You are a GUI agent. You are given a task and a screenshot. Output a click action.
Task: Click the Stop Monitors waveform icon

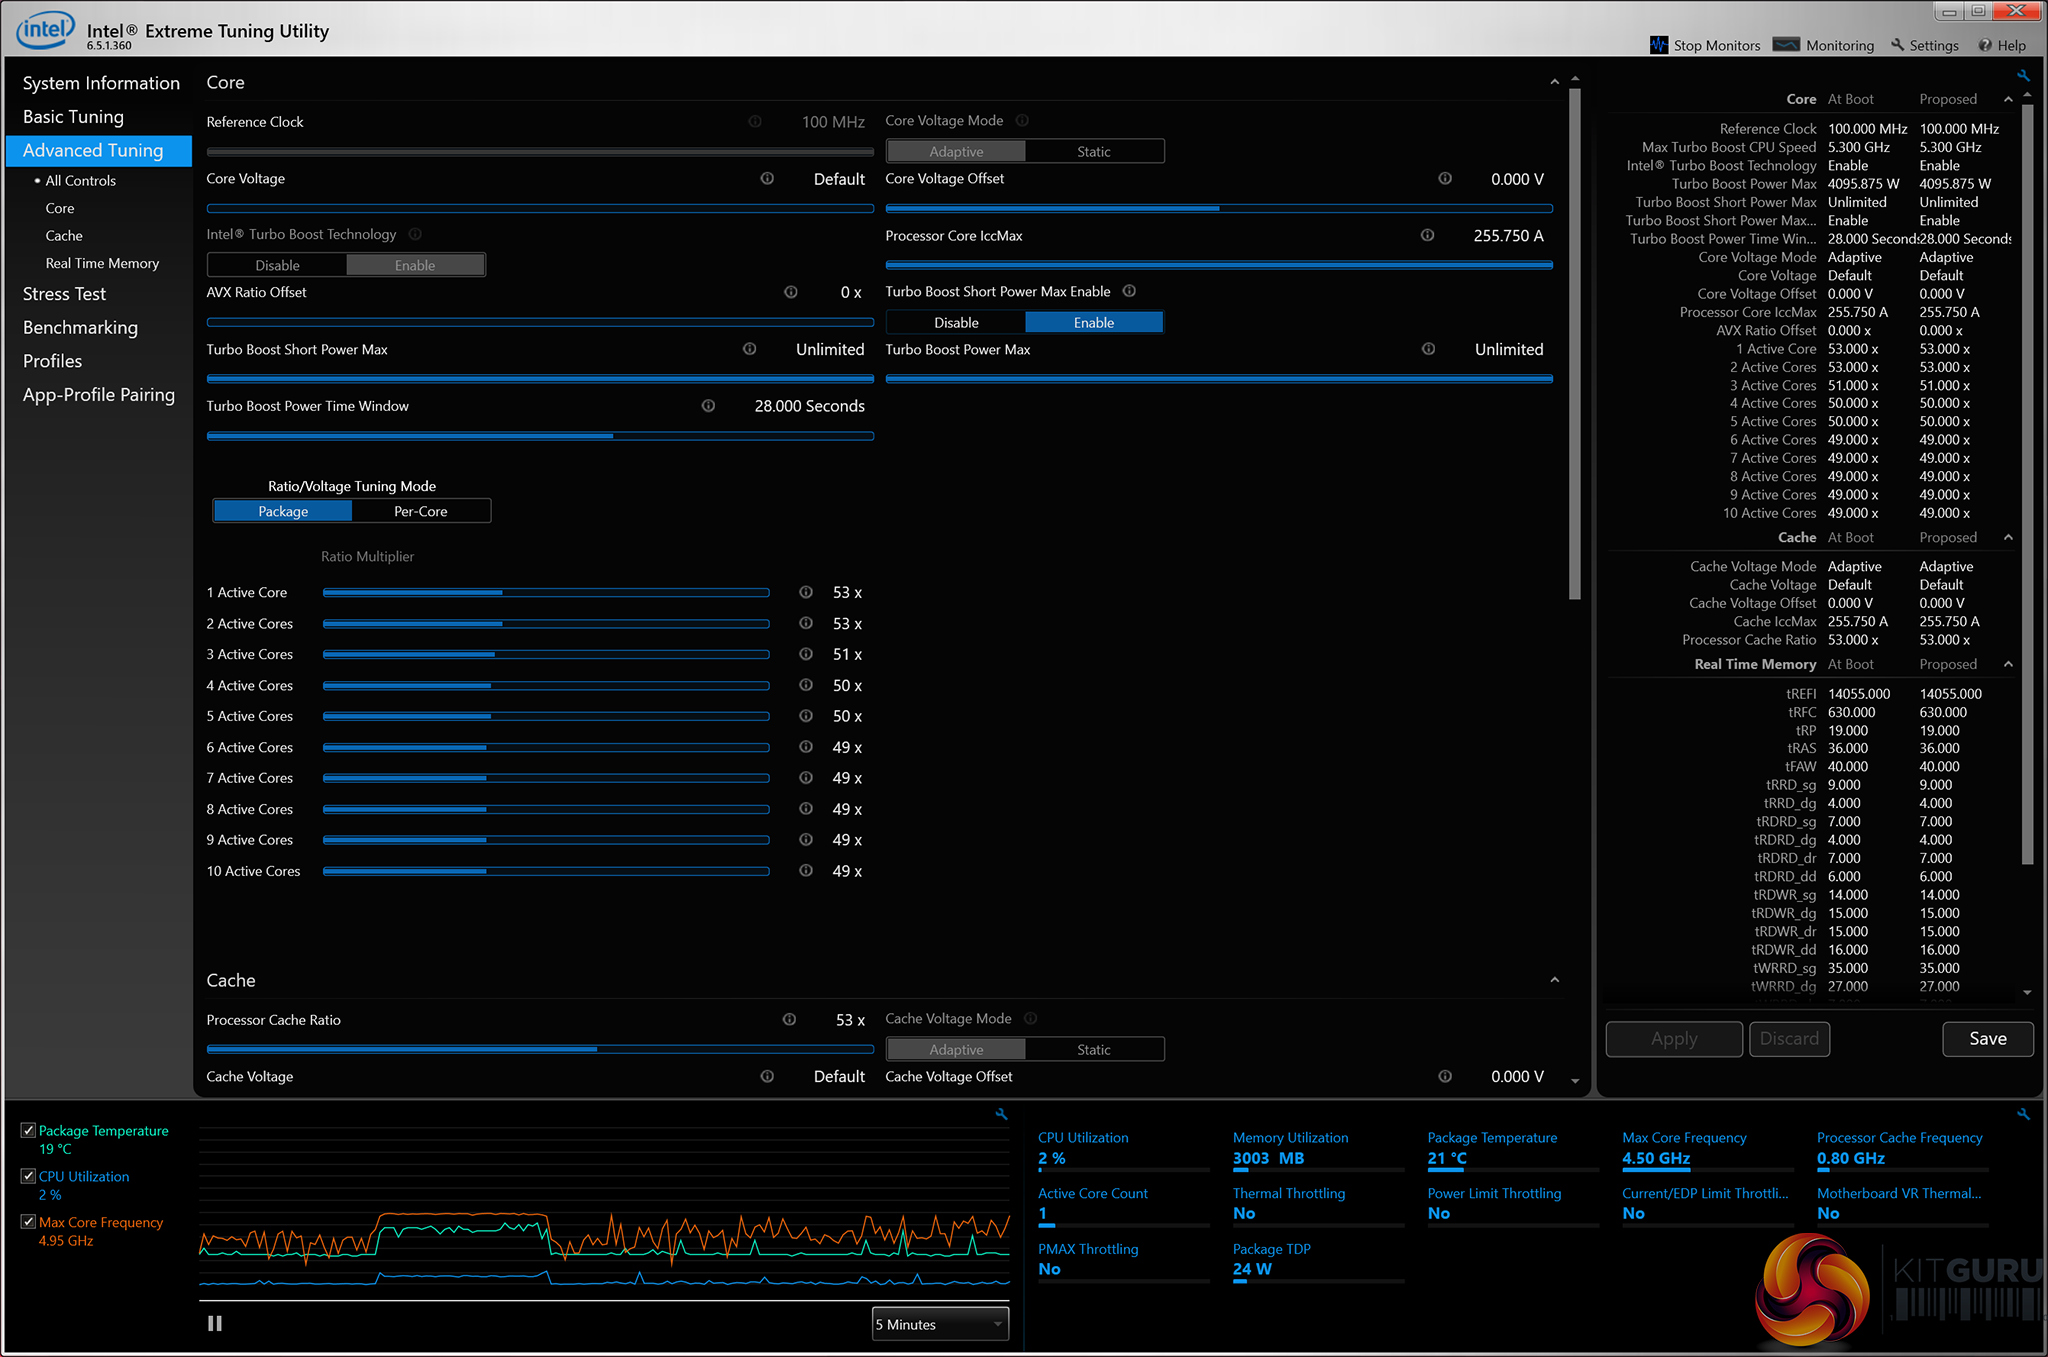tap(1659, 45)
